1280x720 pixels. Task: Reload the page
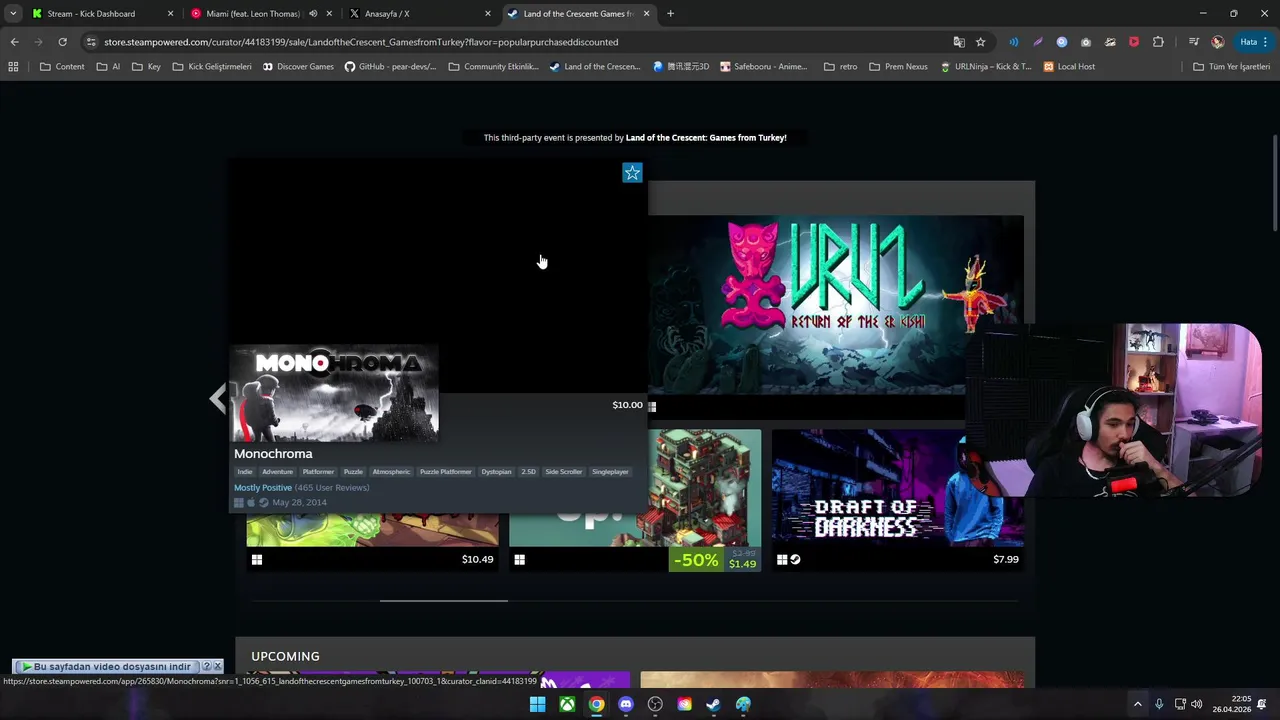click(x=62, y=42)
